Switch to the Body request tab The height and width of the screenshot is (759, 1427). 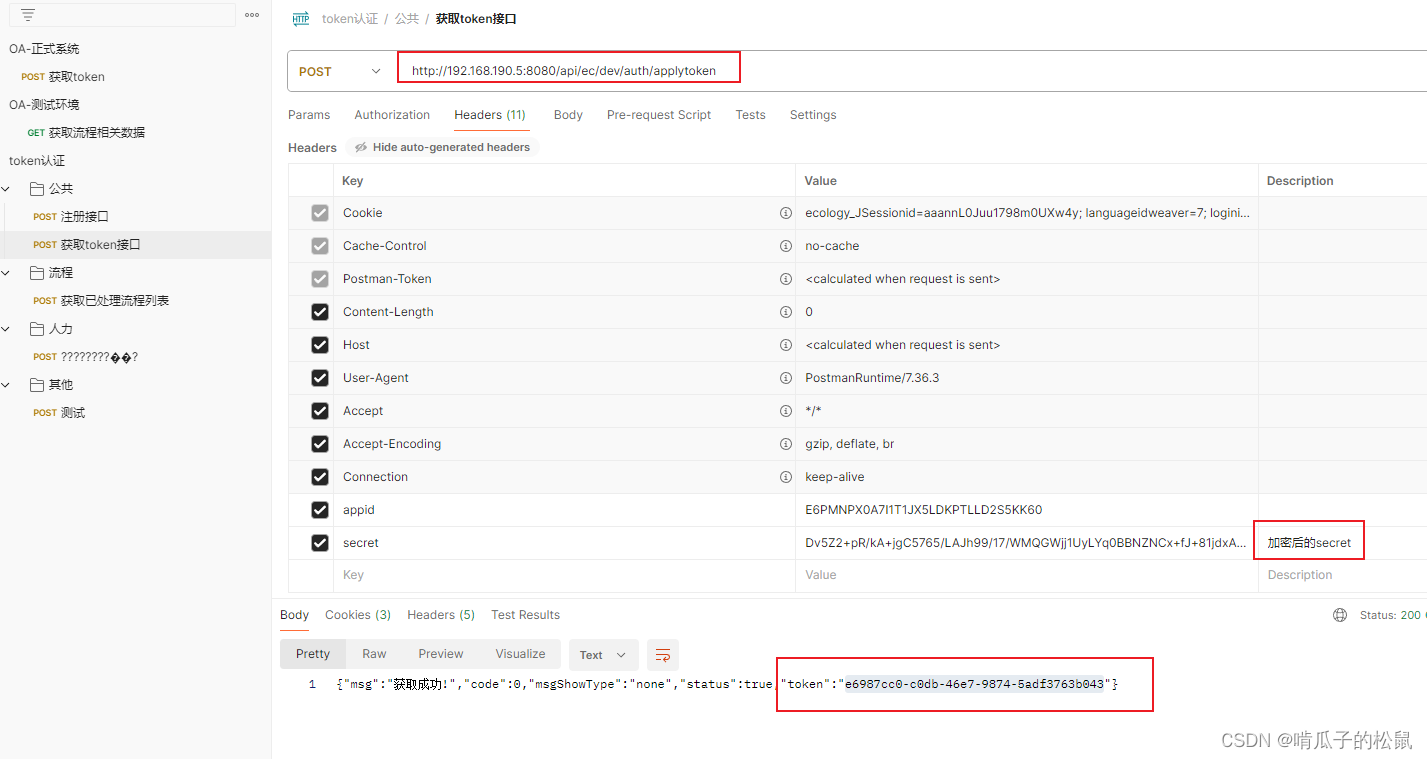(568, 115)
